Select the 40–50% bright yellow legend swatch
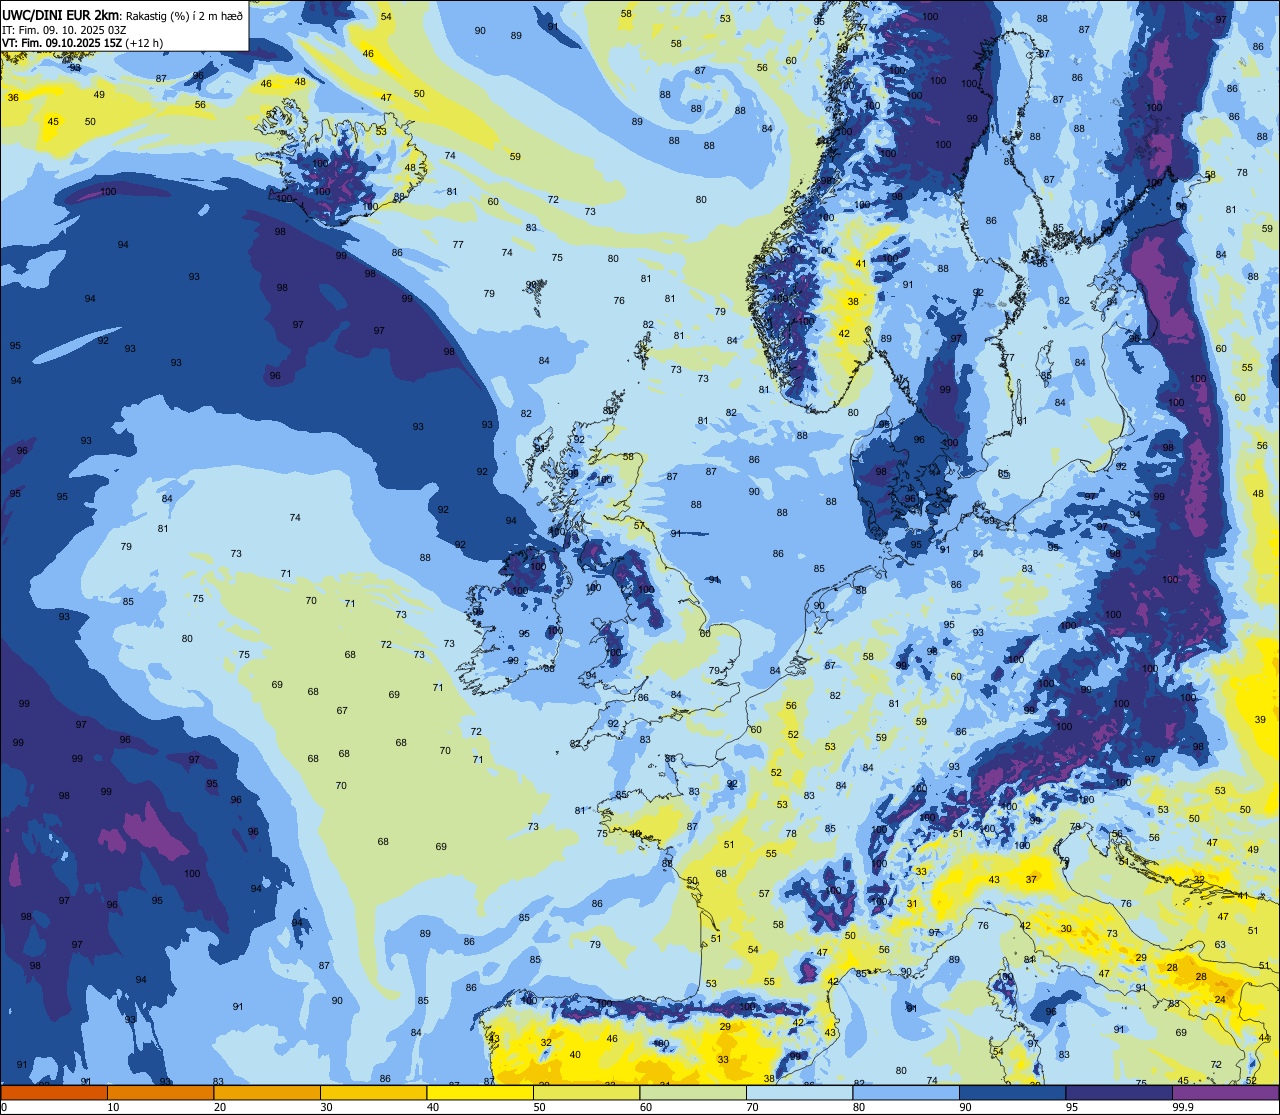Image resolution: width=1280 pixels, height=1115 pixels. 480,1092
